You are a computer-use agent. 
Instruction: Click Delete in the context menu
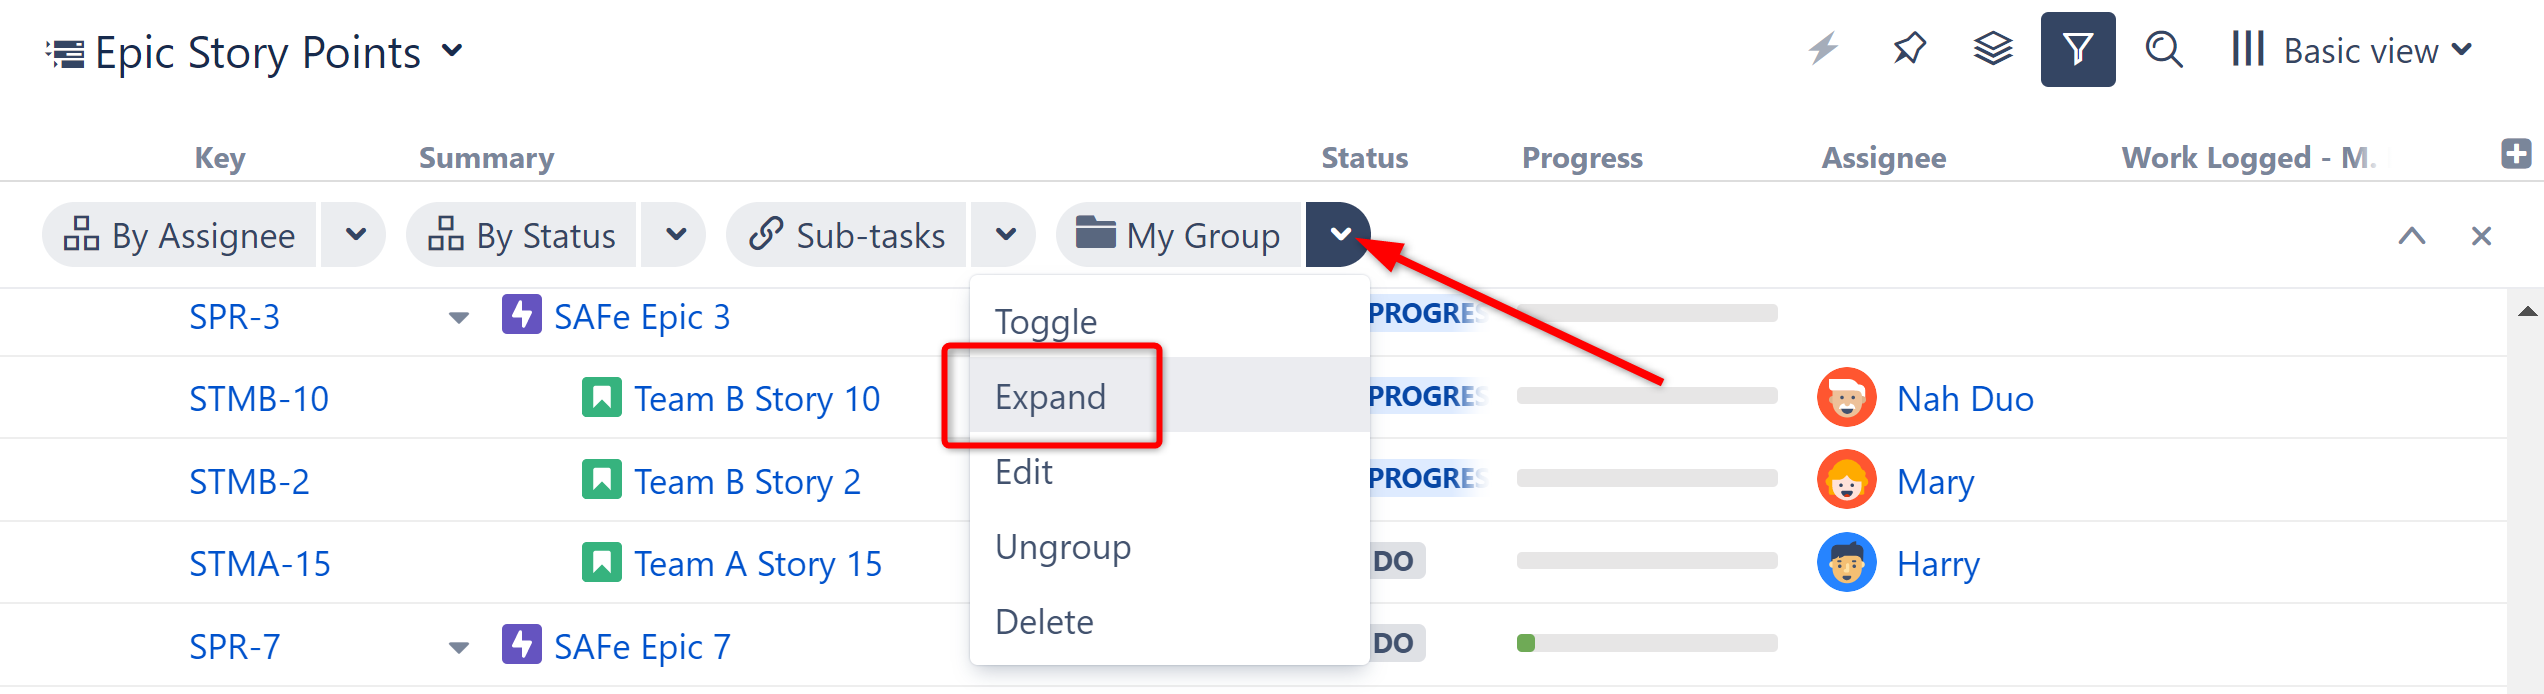pos(1043,621)
